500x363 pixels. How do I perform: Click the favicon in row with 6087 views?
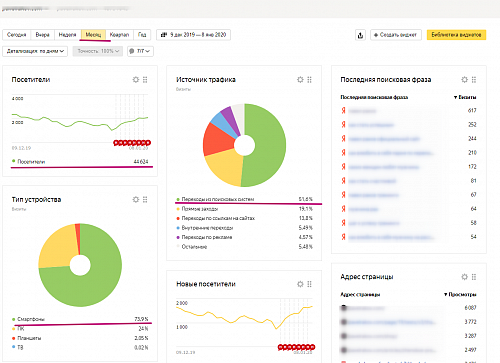pyautogui.click(x=344, y=308)
